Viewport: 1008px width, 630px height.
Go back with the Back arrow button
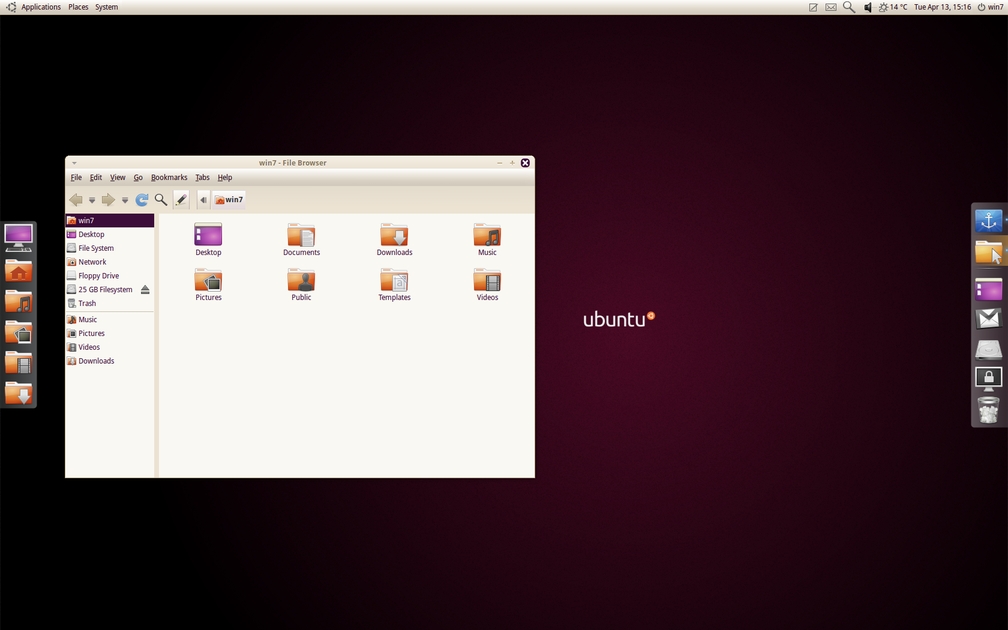76,200
